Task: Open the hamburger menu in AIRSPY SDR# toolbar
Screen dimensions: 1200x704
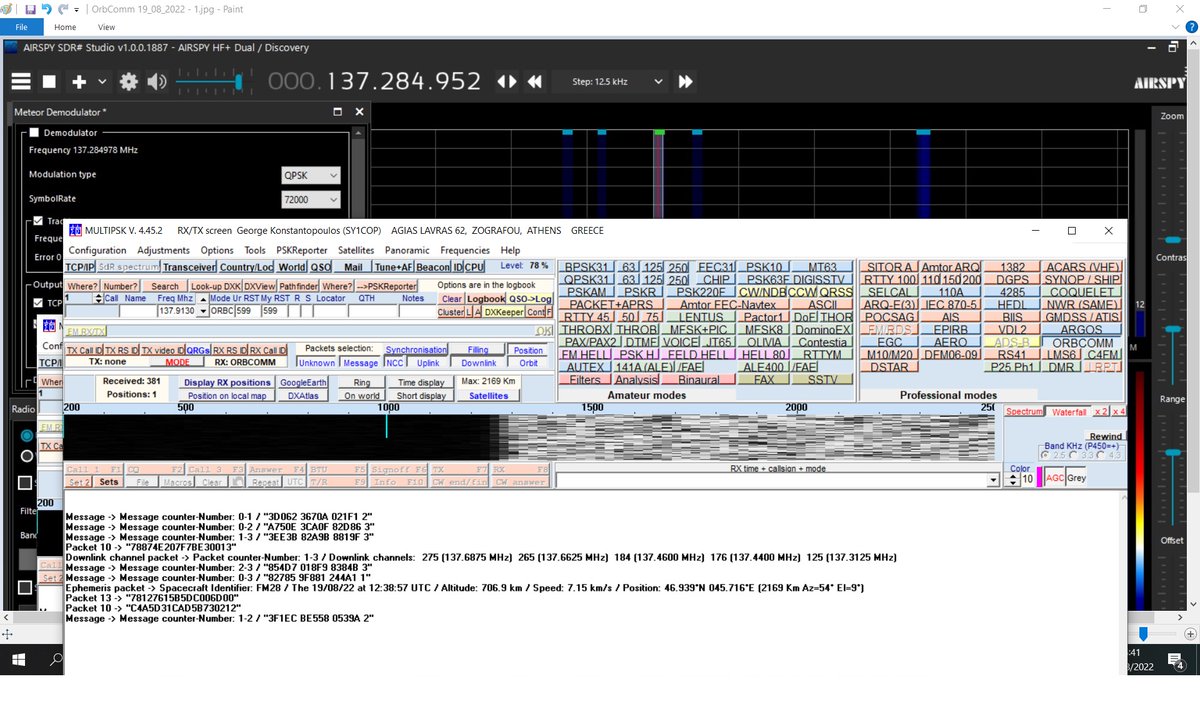Action: (x=20, y=81)
